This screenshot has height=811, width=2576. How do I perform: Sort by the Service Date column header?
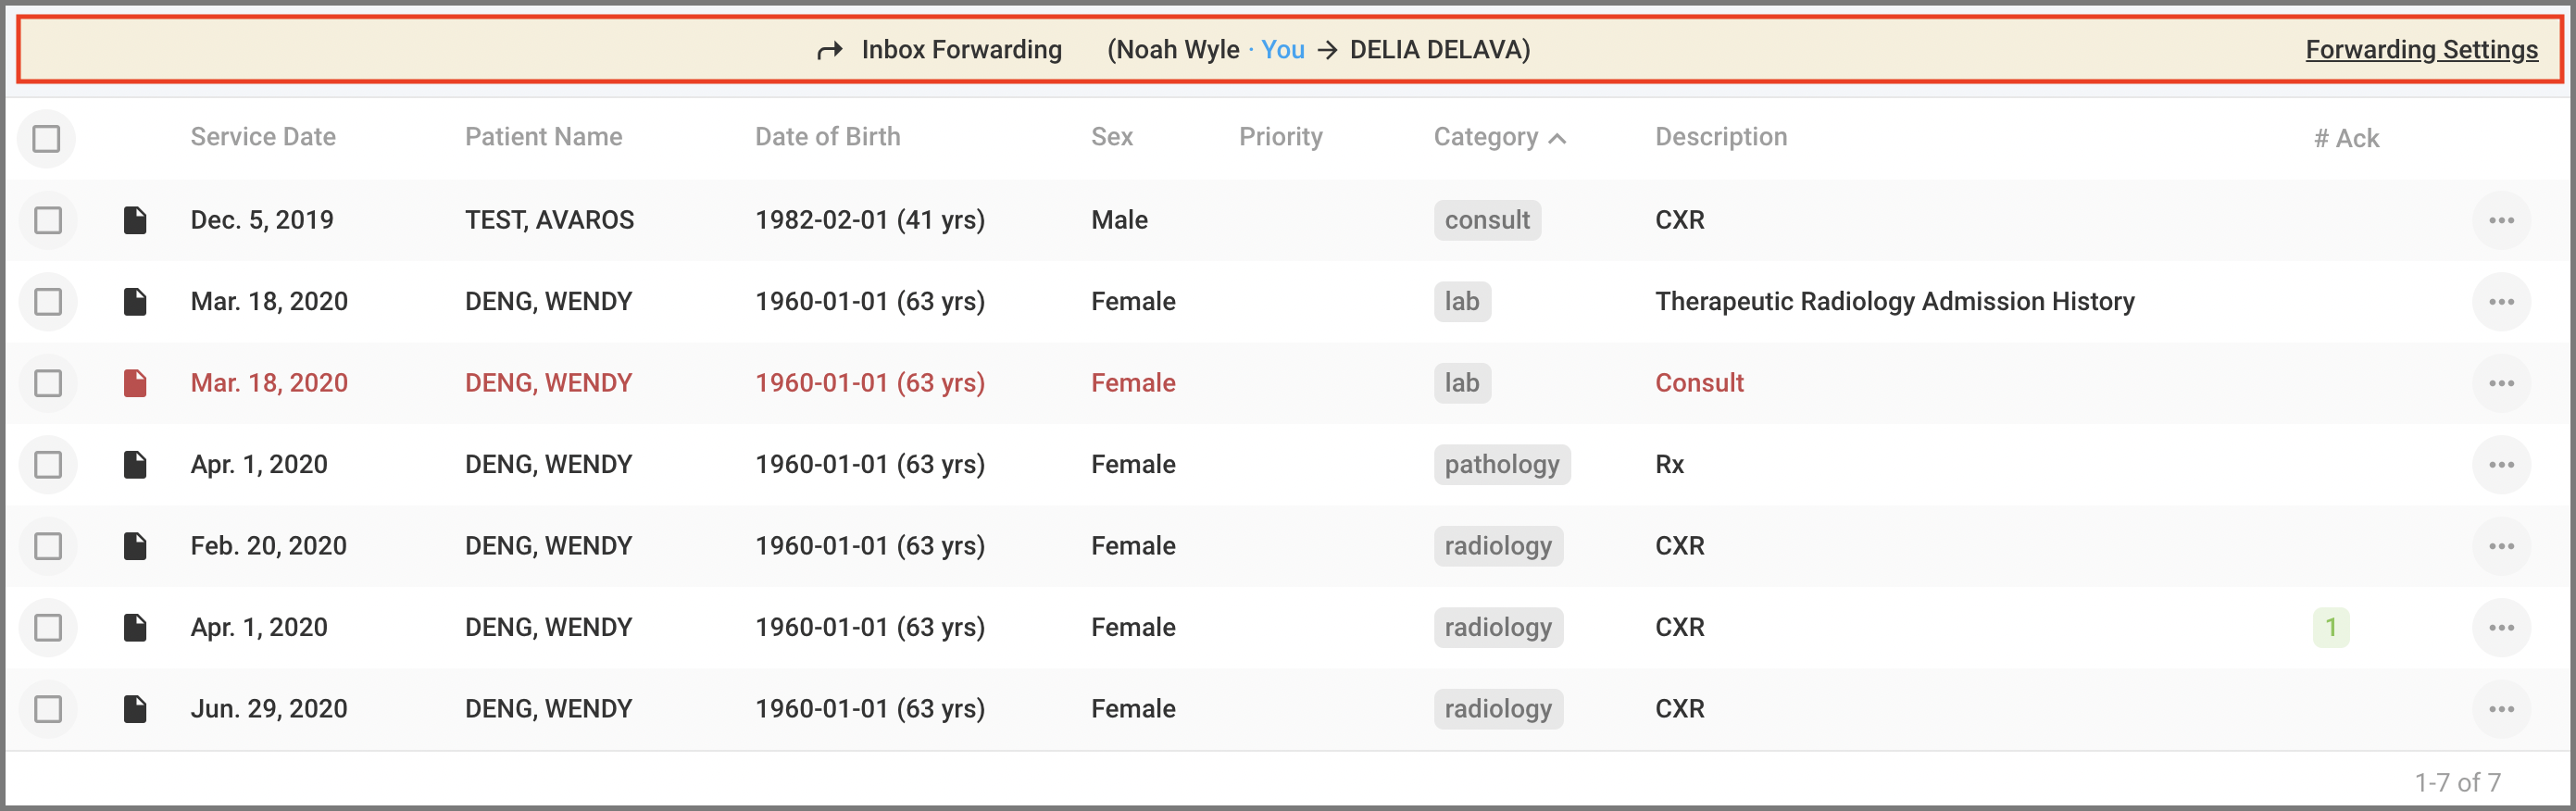pos(263,137)
